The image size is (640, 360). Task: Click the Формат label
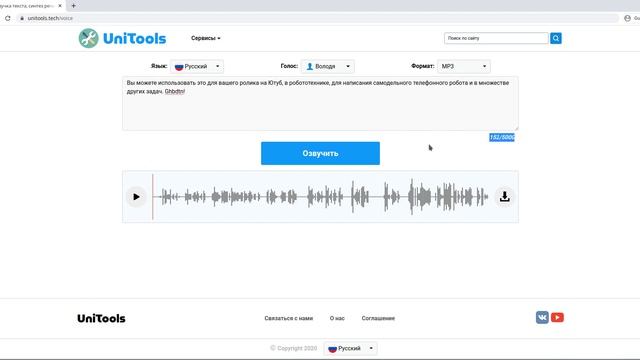pyautogui.click(x=422, y=66)
